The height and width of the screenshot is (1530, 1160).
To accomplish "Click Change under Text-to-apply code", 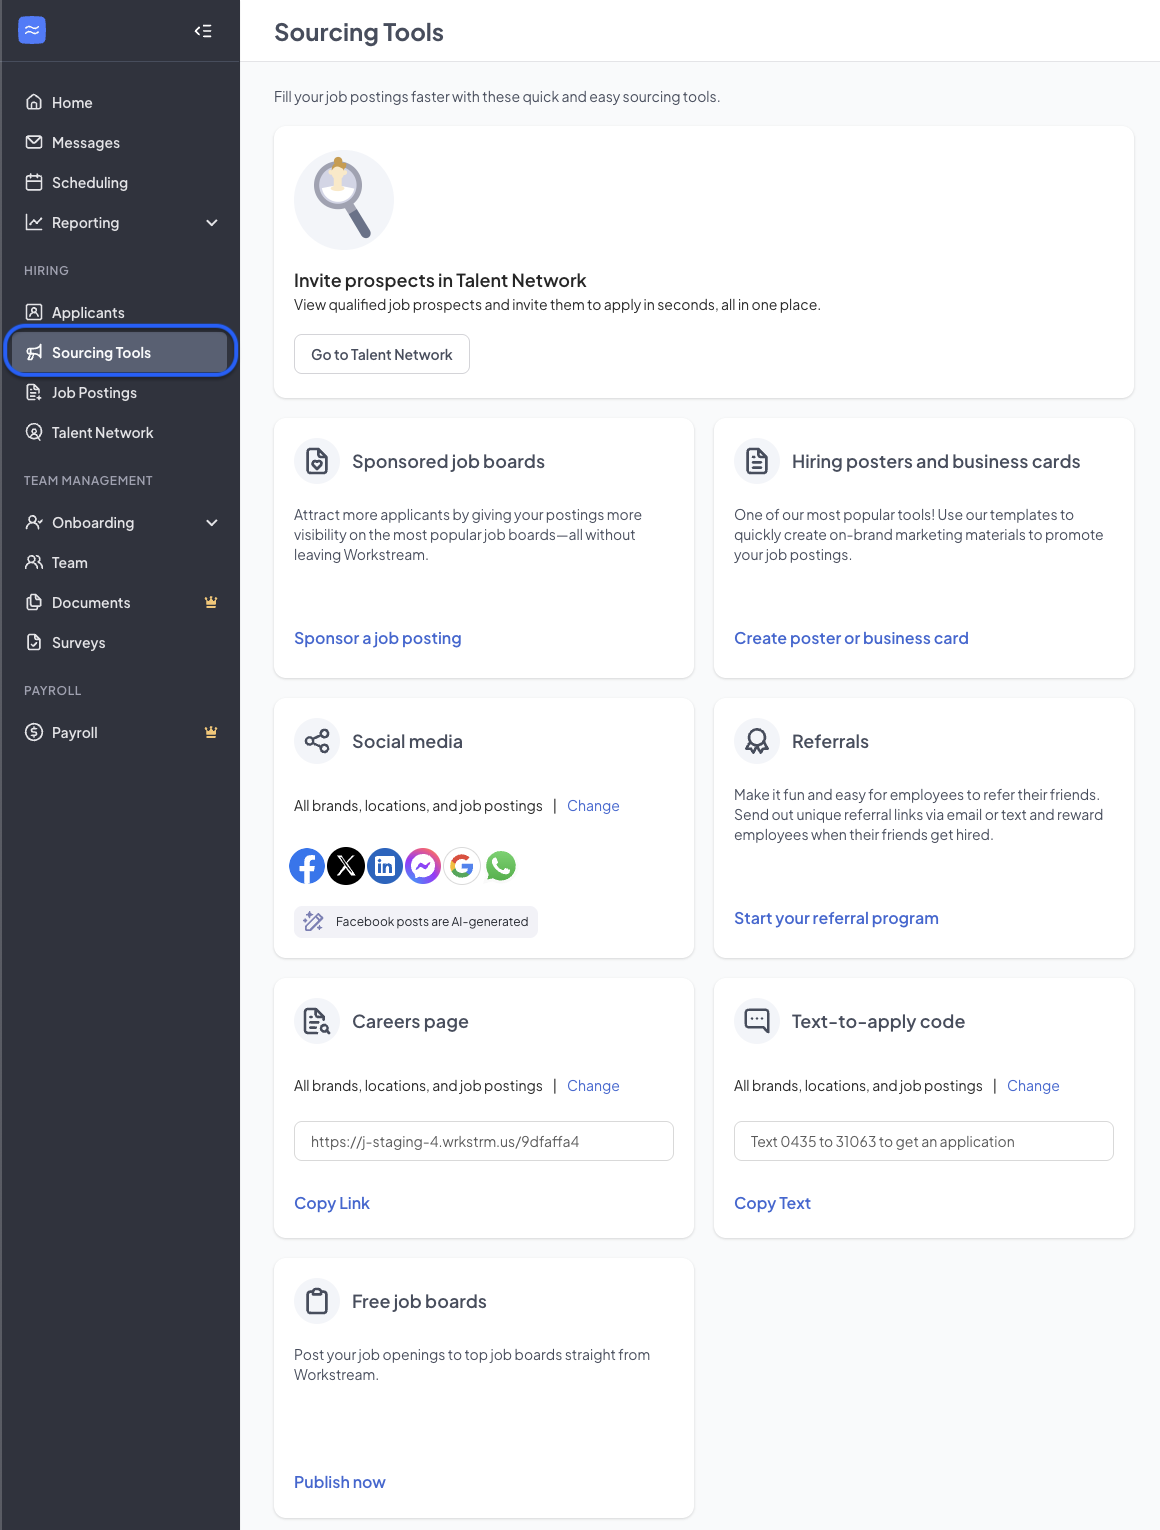I will click(x=1033, y=1086).
